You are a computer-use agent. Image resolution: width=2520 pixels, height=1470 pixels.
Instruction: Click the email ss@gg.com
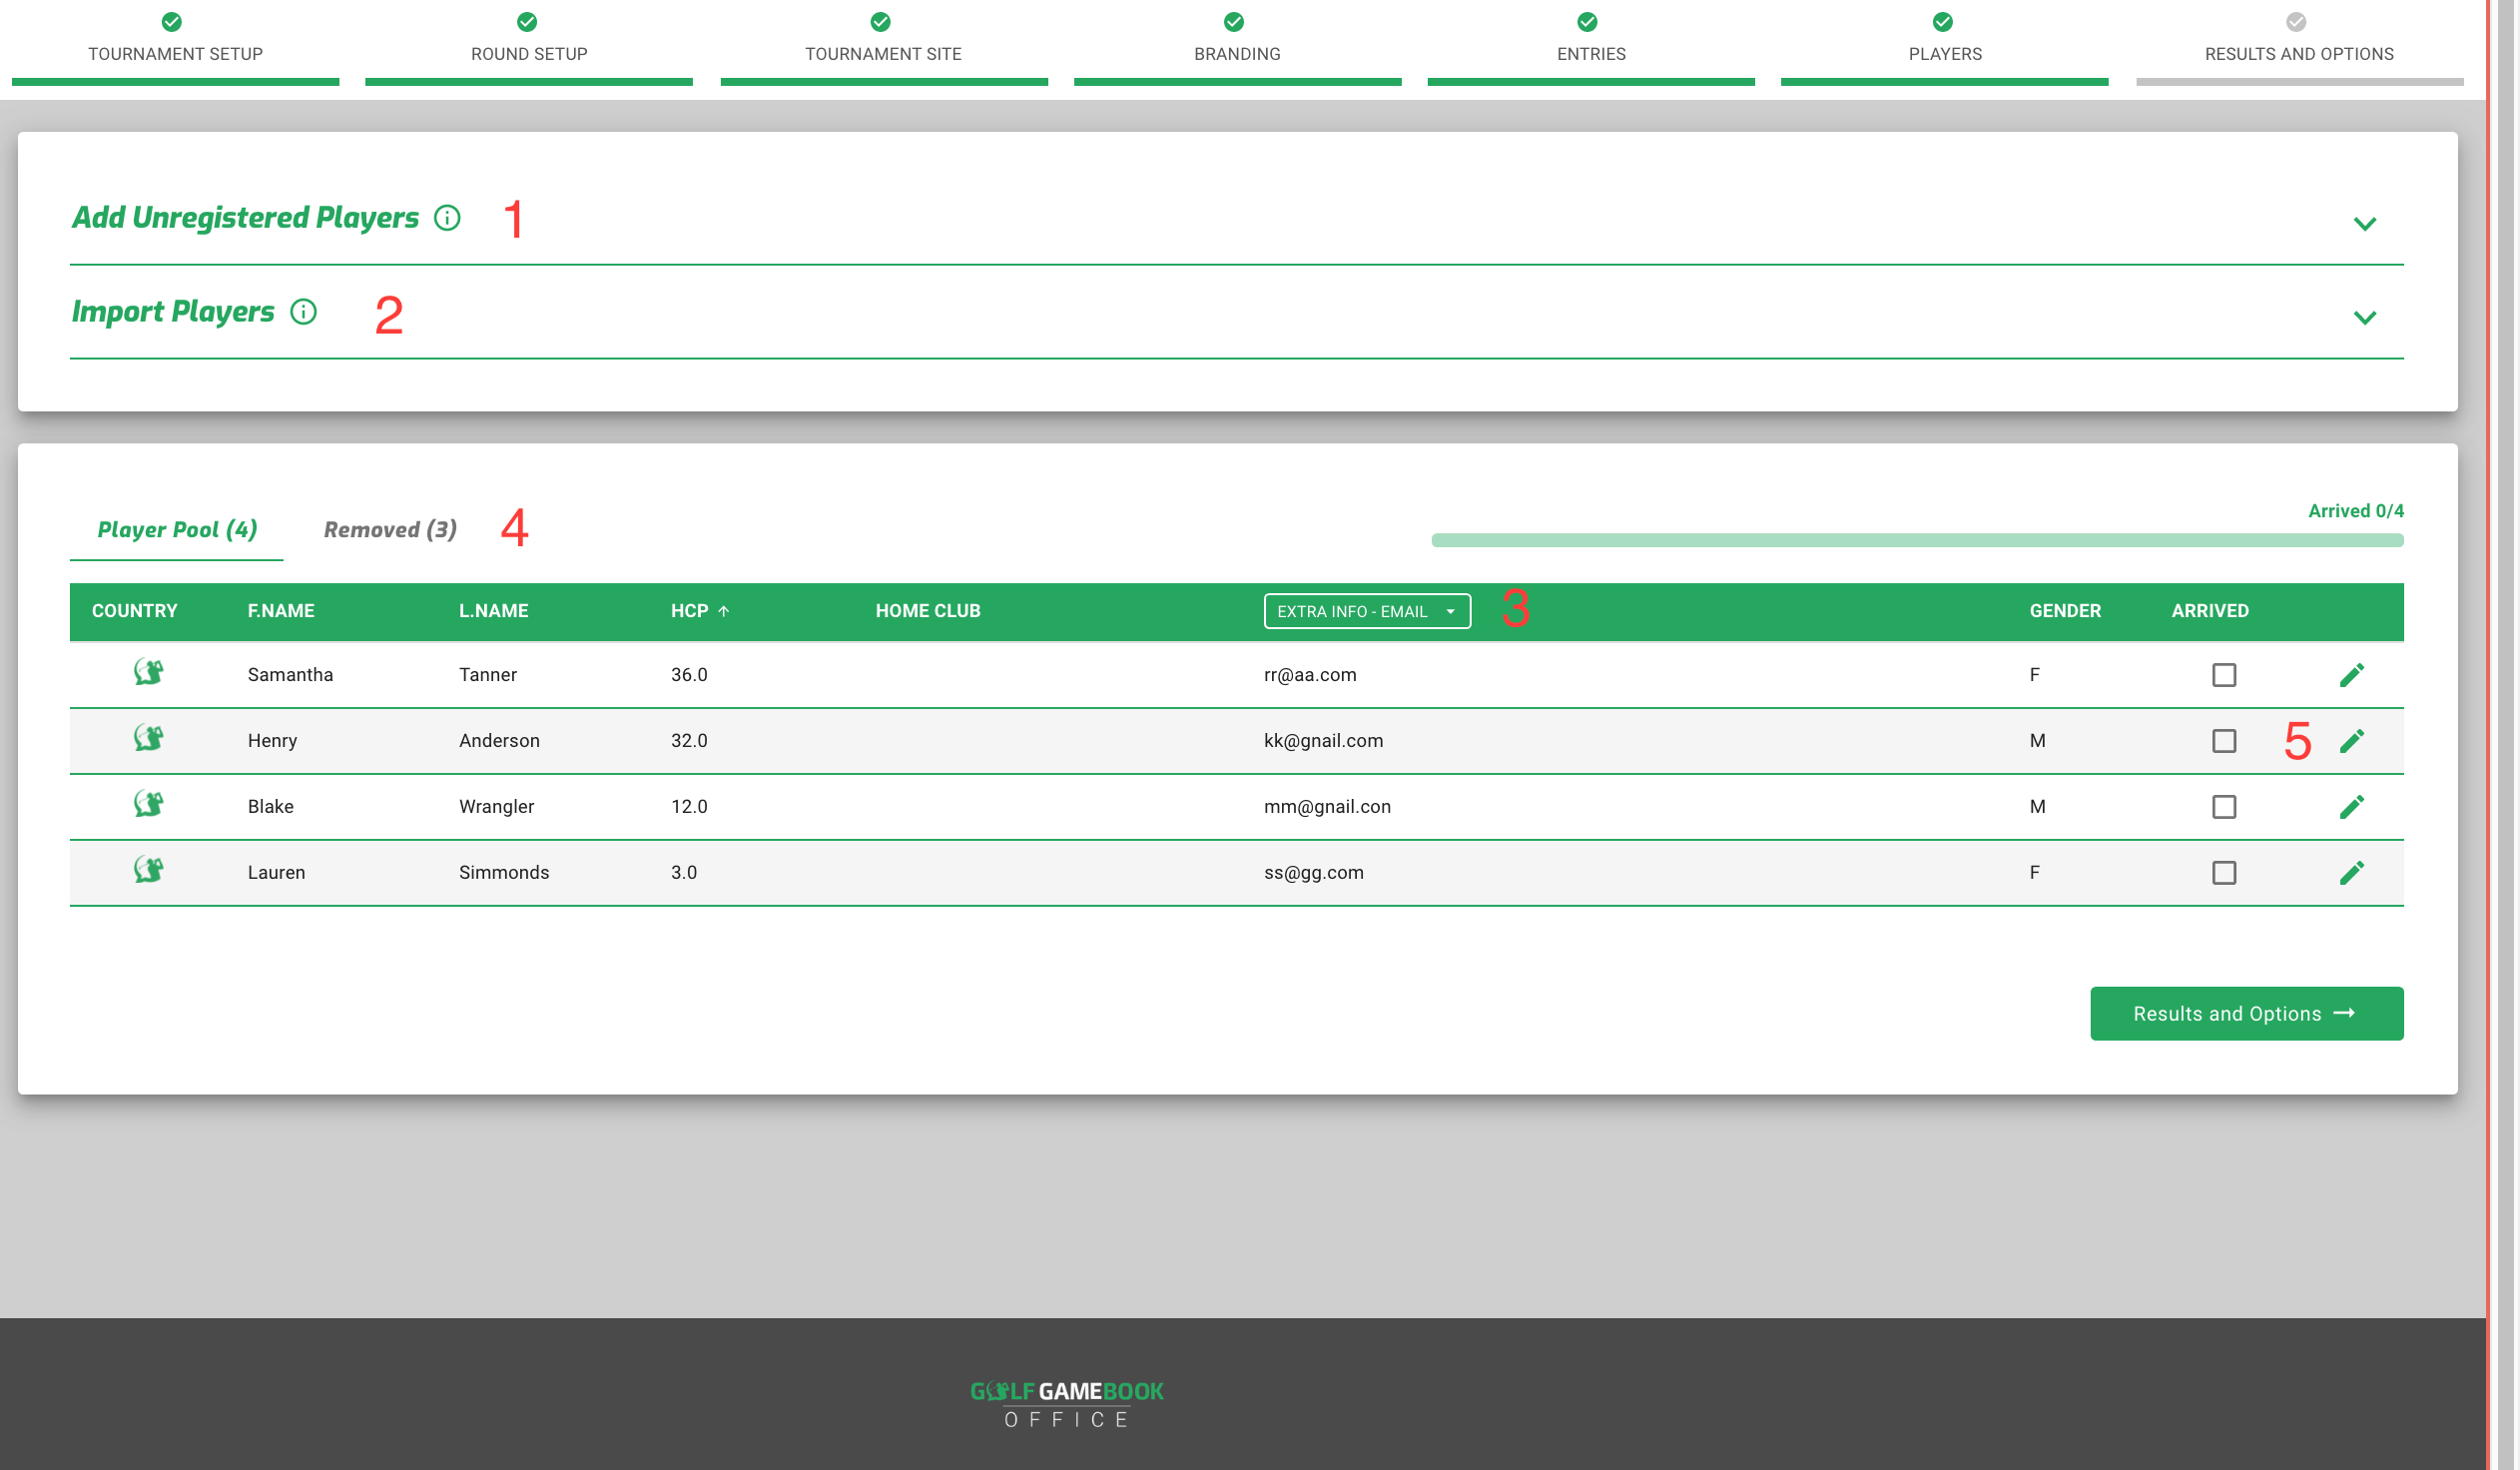[x=1316, y=874]
